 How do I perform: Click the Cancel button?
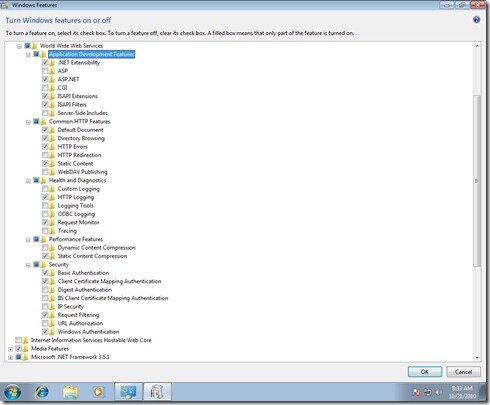point(463,372)
